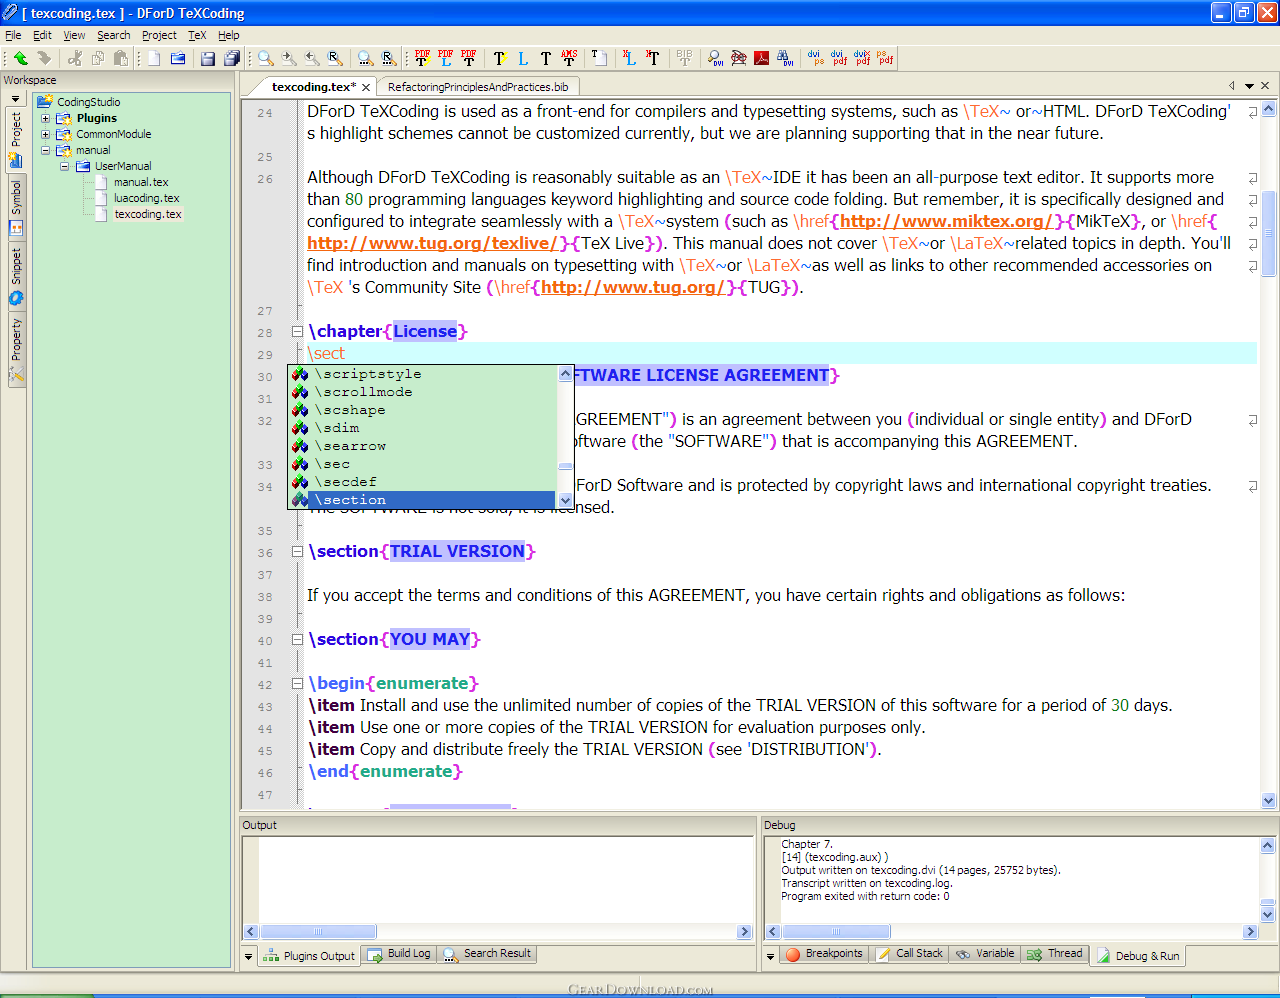The height and width of the screenshot is (998, 1280).
Task: Click the TeX with lightning quick build icon
Action: (x=499, y=58)
